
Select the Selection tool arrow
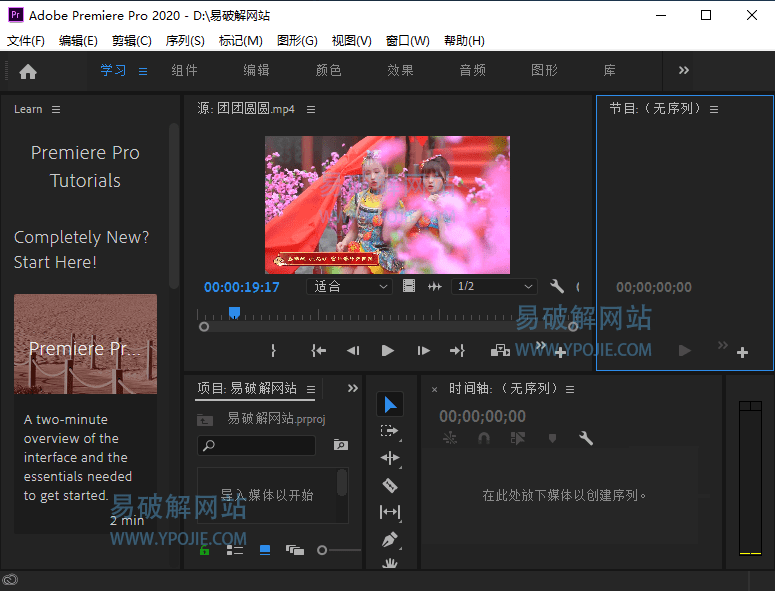pyautogui.click(x=390, y=405)
